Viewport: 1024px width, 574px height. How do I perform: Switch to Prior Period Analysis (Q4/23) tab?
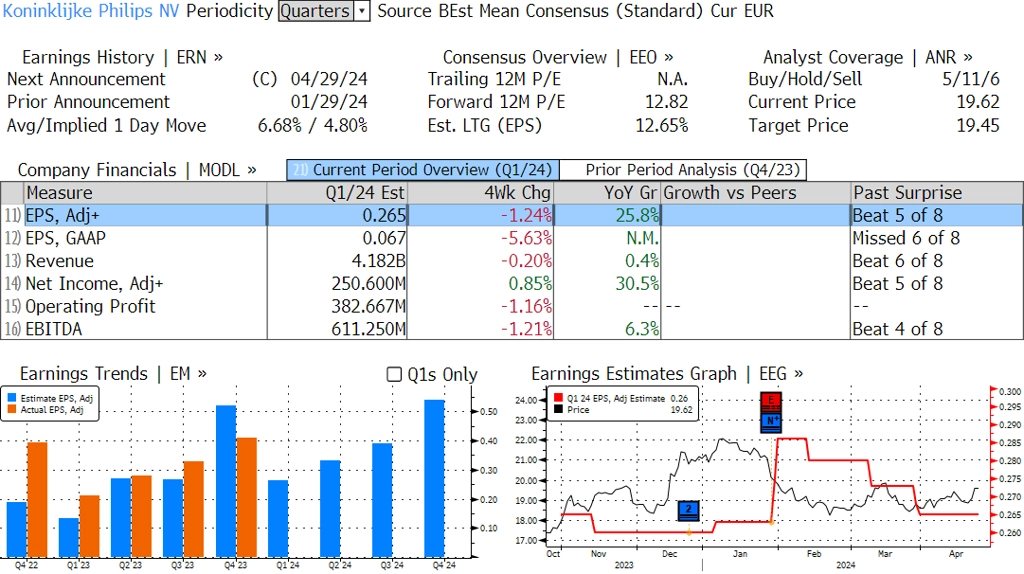[683, 170]
